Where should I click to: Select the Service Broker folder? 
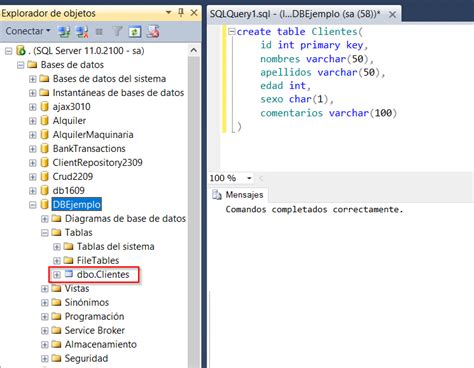(x=95, y=330)
